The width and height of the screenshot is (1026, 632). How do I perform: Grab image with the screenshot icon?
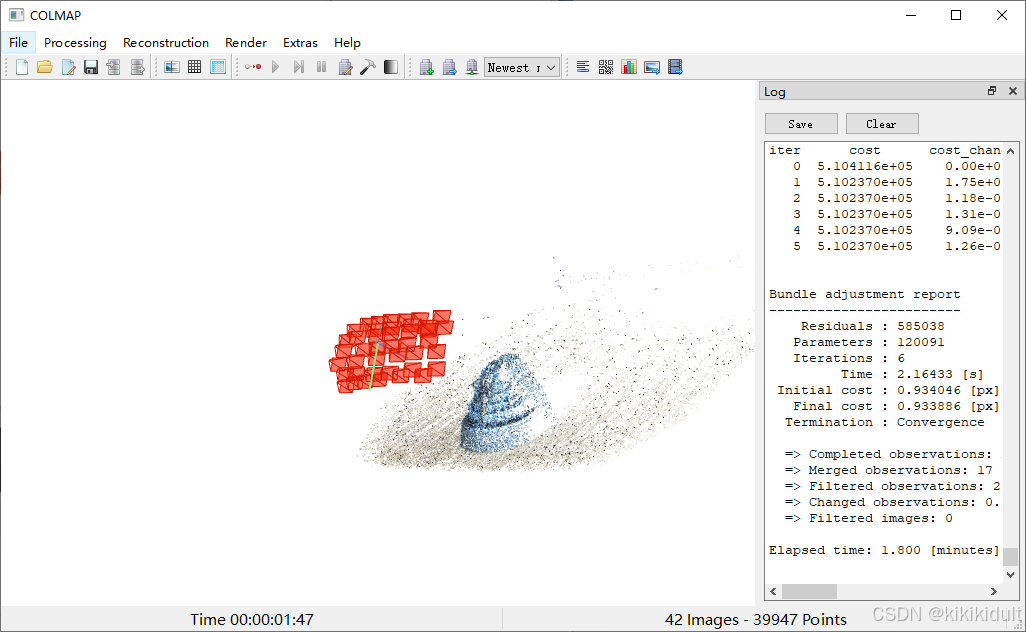coord(652,67)
